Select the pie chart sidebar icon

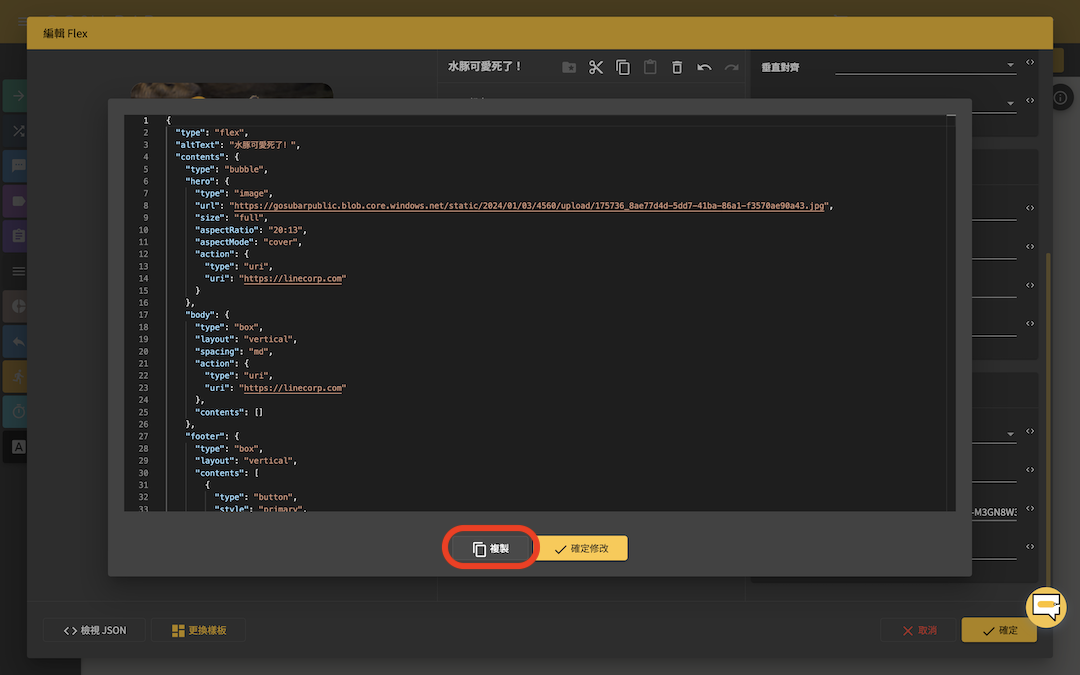(17, 307)
